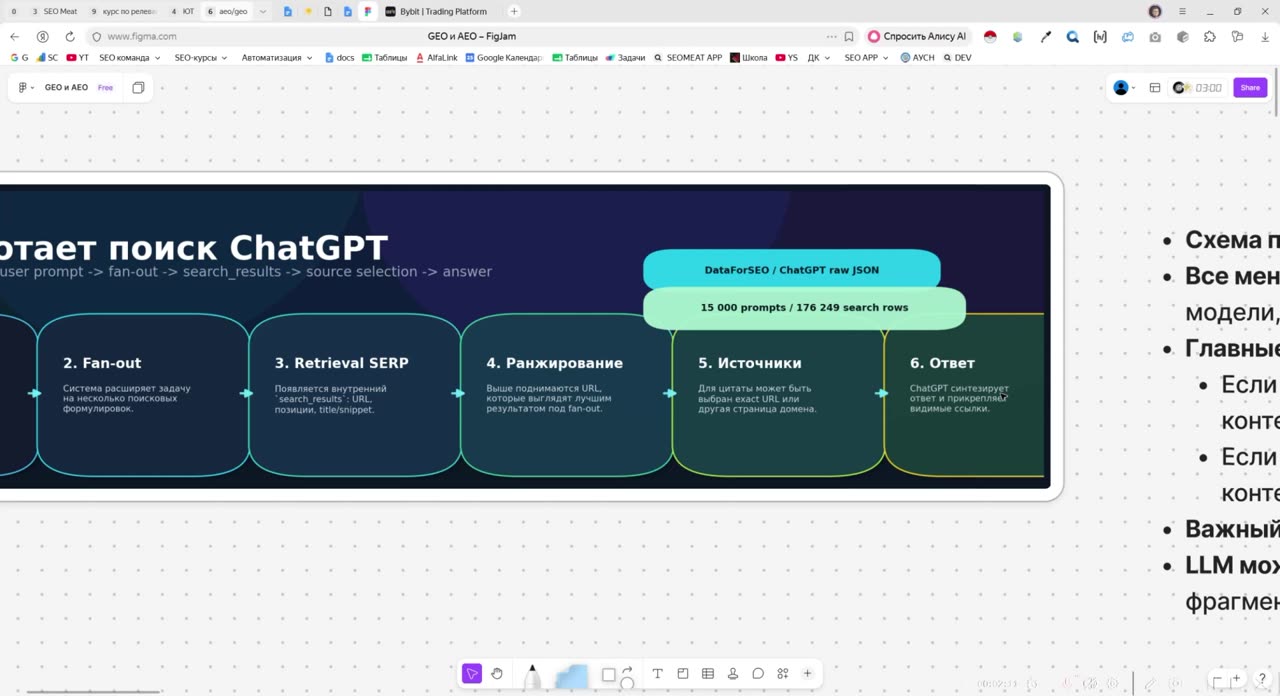The image size is (1280, 696).
Task: Click the 4. Ранжирование card
Action: coord(566,395)
